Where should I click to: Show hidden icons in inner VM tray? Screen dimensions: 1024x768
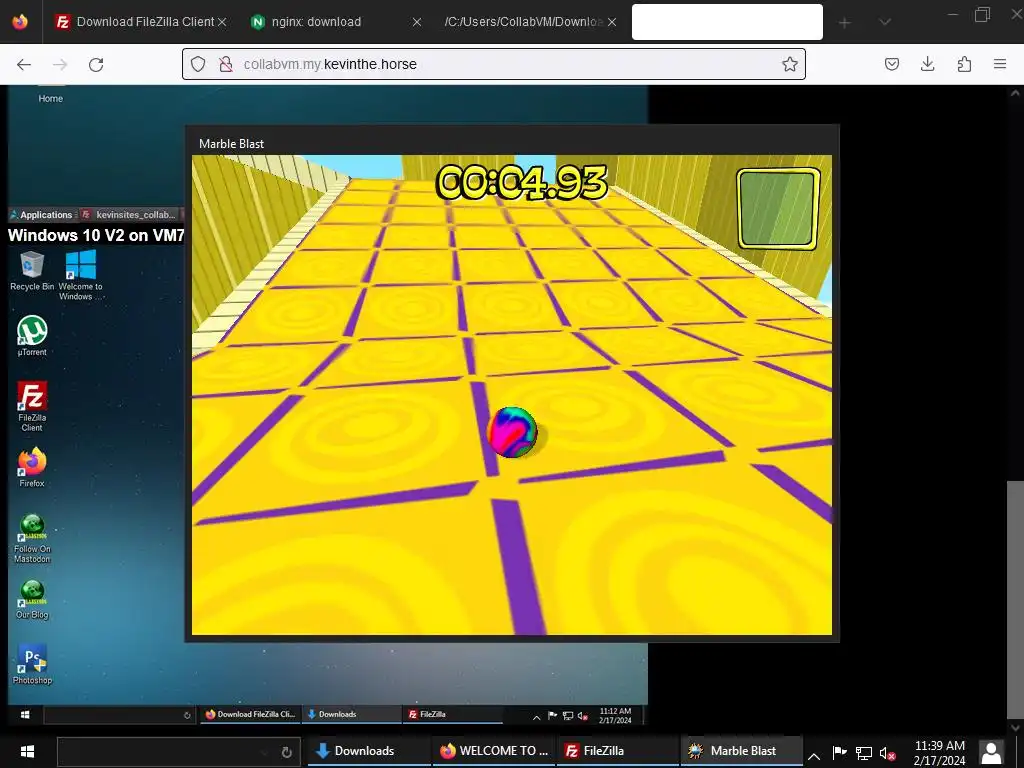click(x=536, y=717)
